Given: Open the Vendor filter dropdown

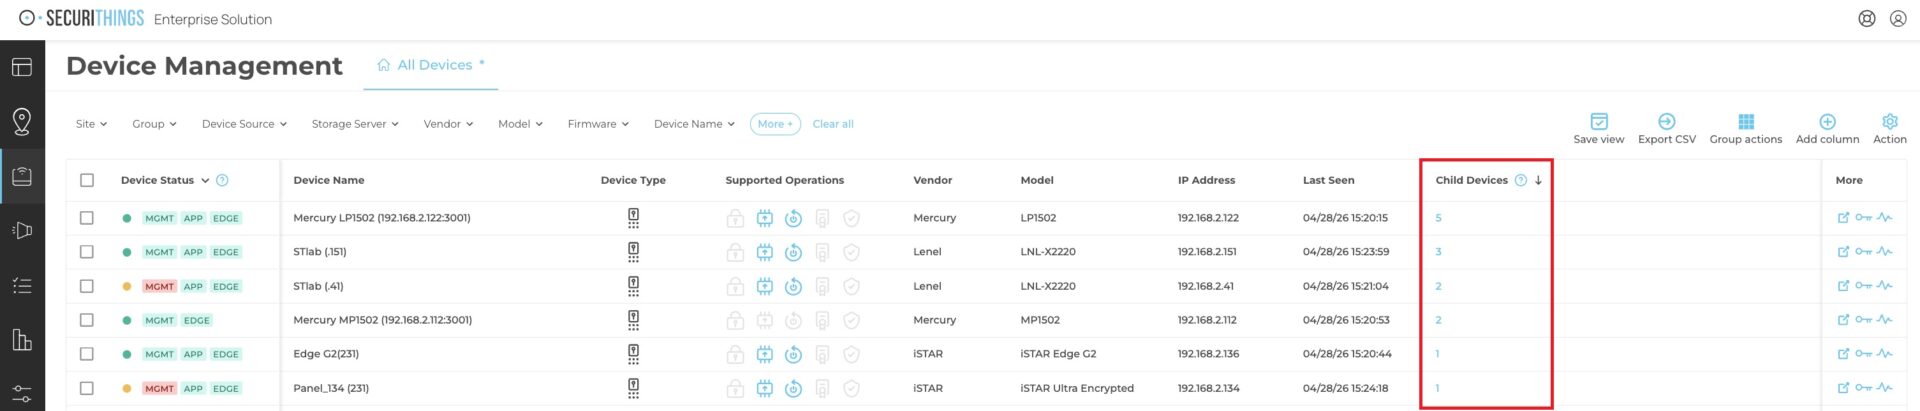Looking at the screenshot, I should pyautogui.click(x=448, y=124).
